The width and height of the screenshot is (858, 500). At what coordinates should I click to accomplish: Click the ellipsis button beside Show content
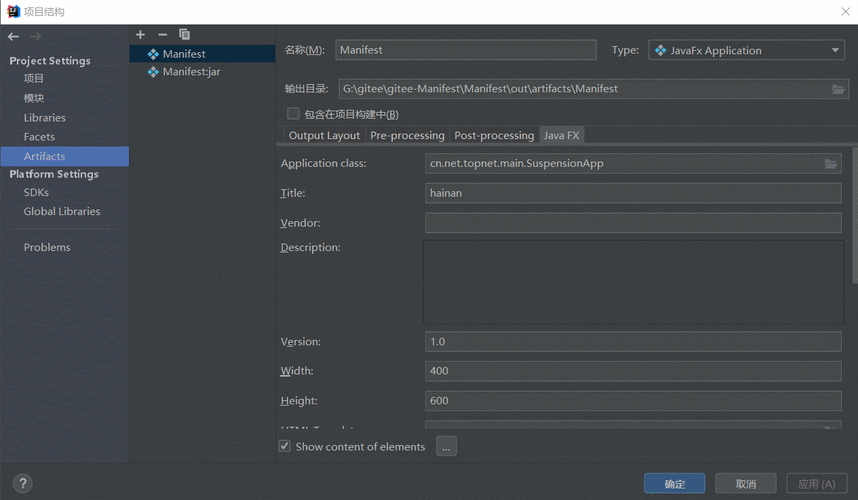(447, 447)
